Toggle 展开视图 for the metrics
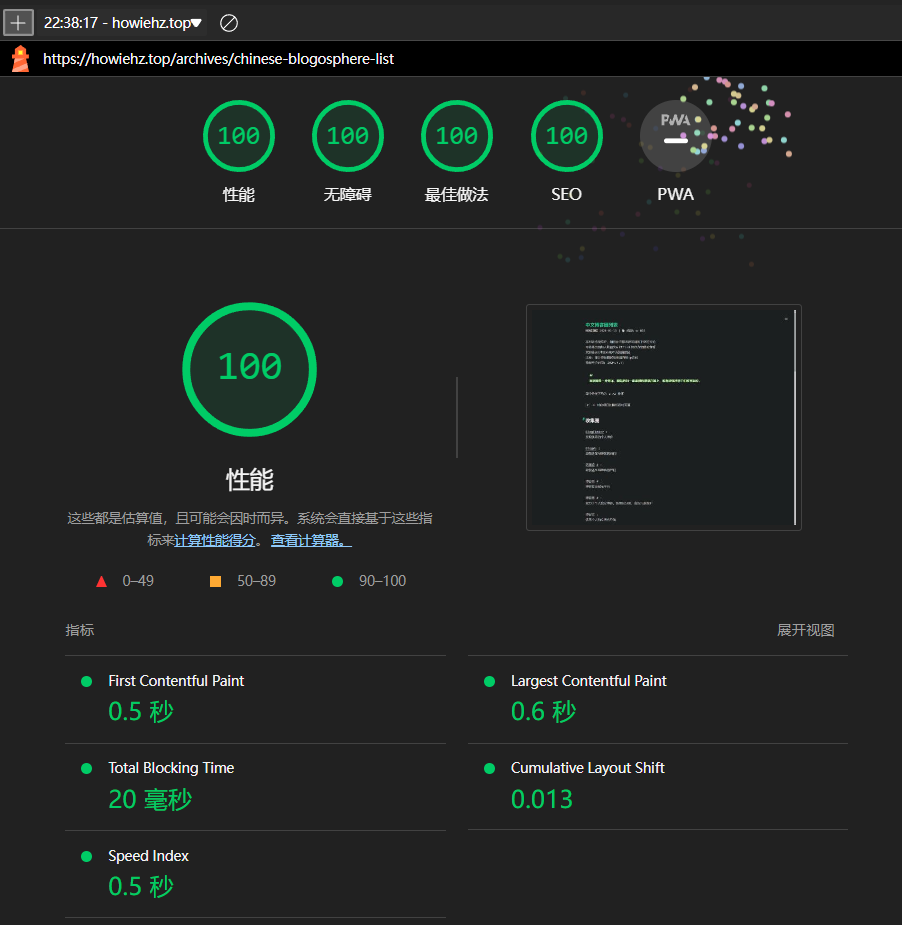Image resolution: width=902 pixels, height=925 pixels. [x=805, y=630]
